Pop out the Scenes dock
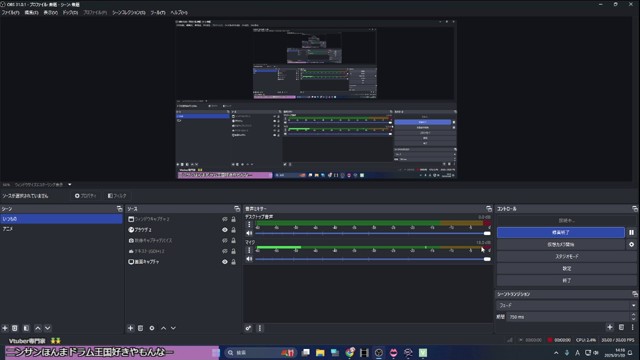 [x=120, y=209]
